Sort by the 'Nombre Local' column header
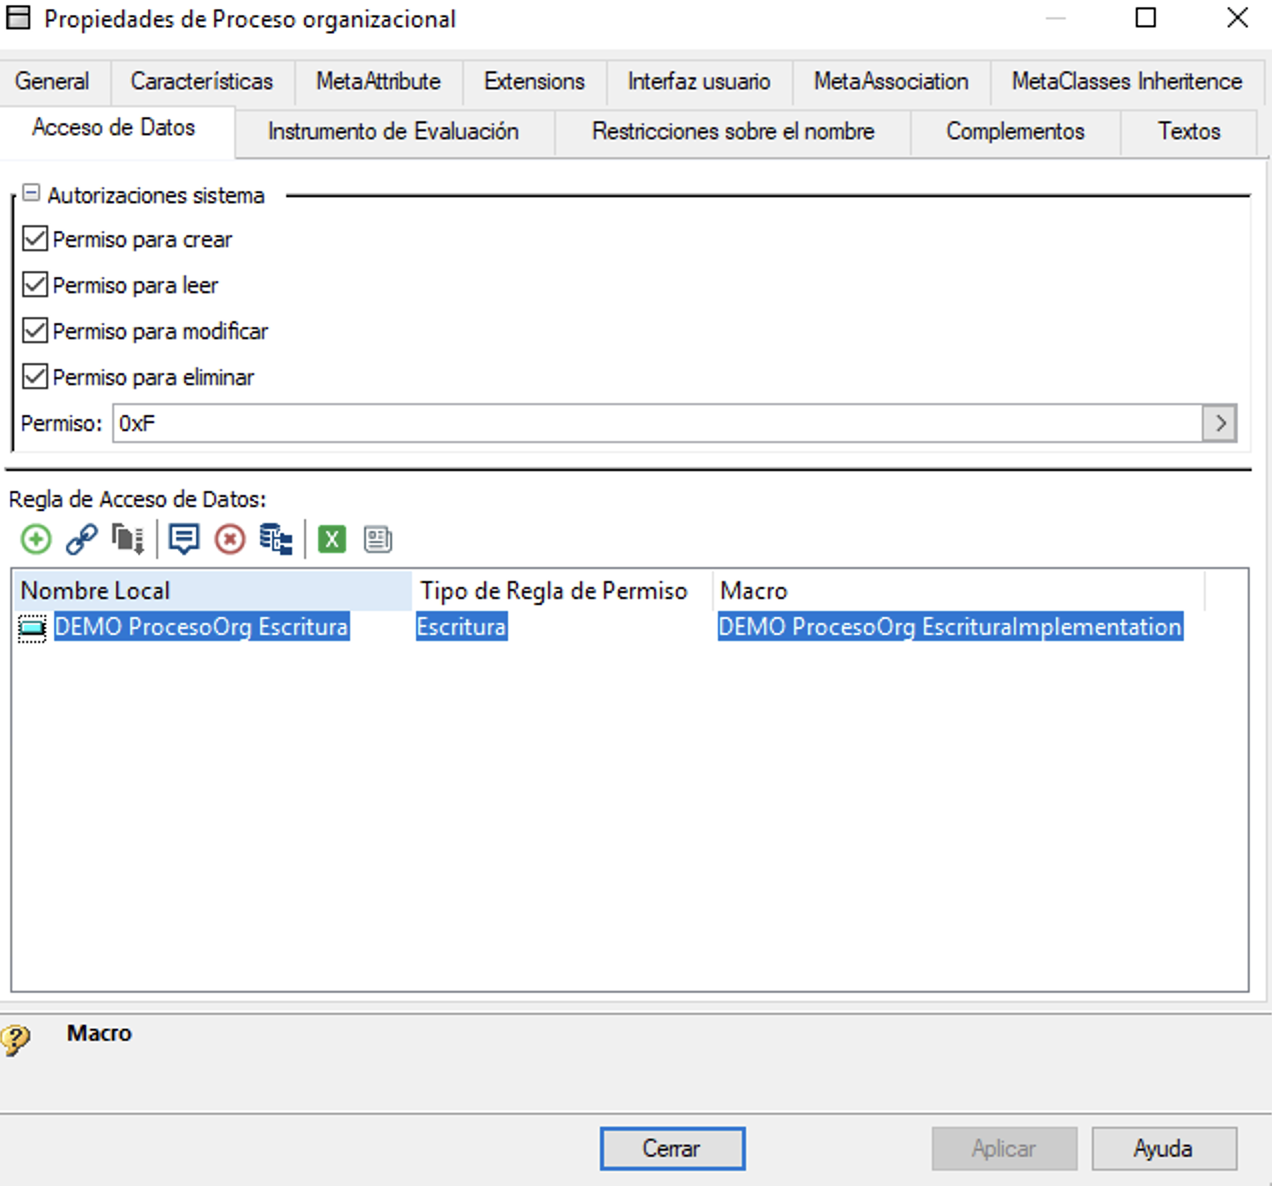The image size is (1272, 1186). tap(212, 591)
